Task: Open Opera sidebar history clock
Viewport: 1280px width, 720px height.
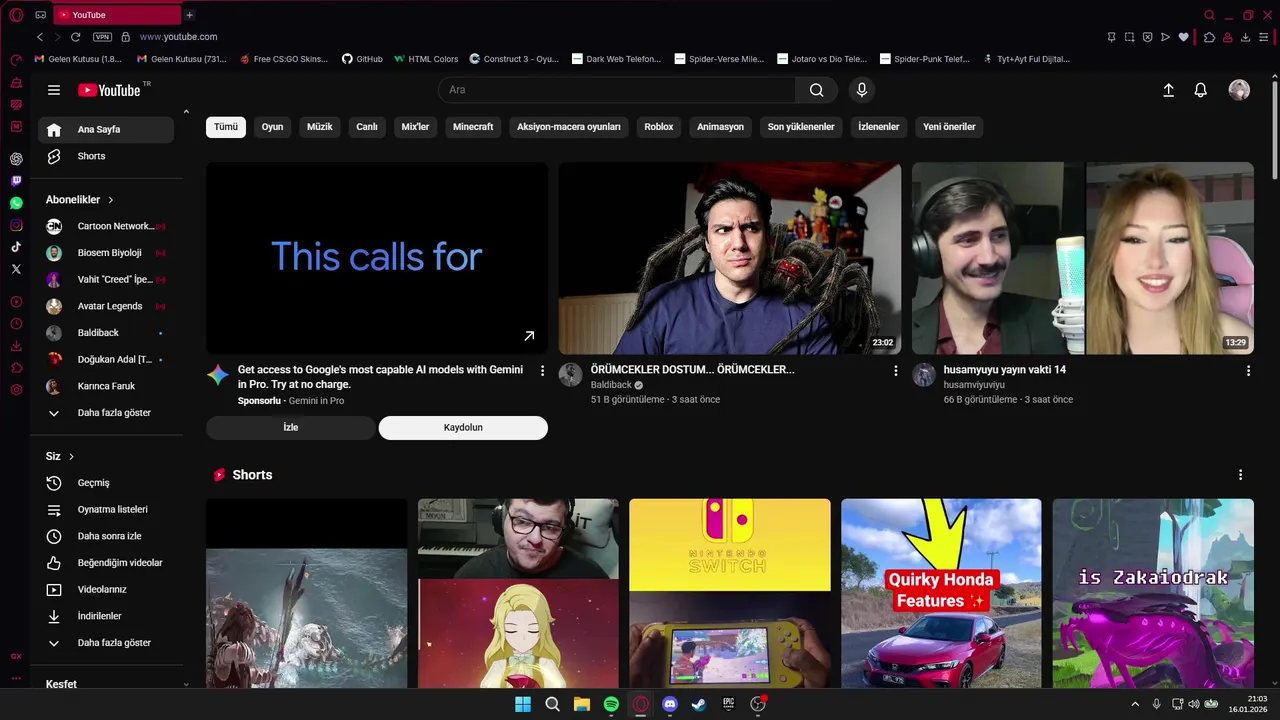Action: coord(16,323)
